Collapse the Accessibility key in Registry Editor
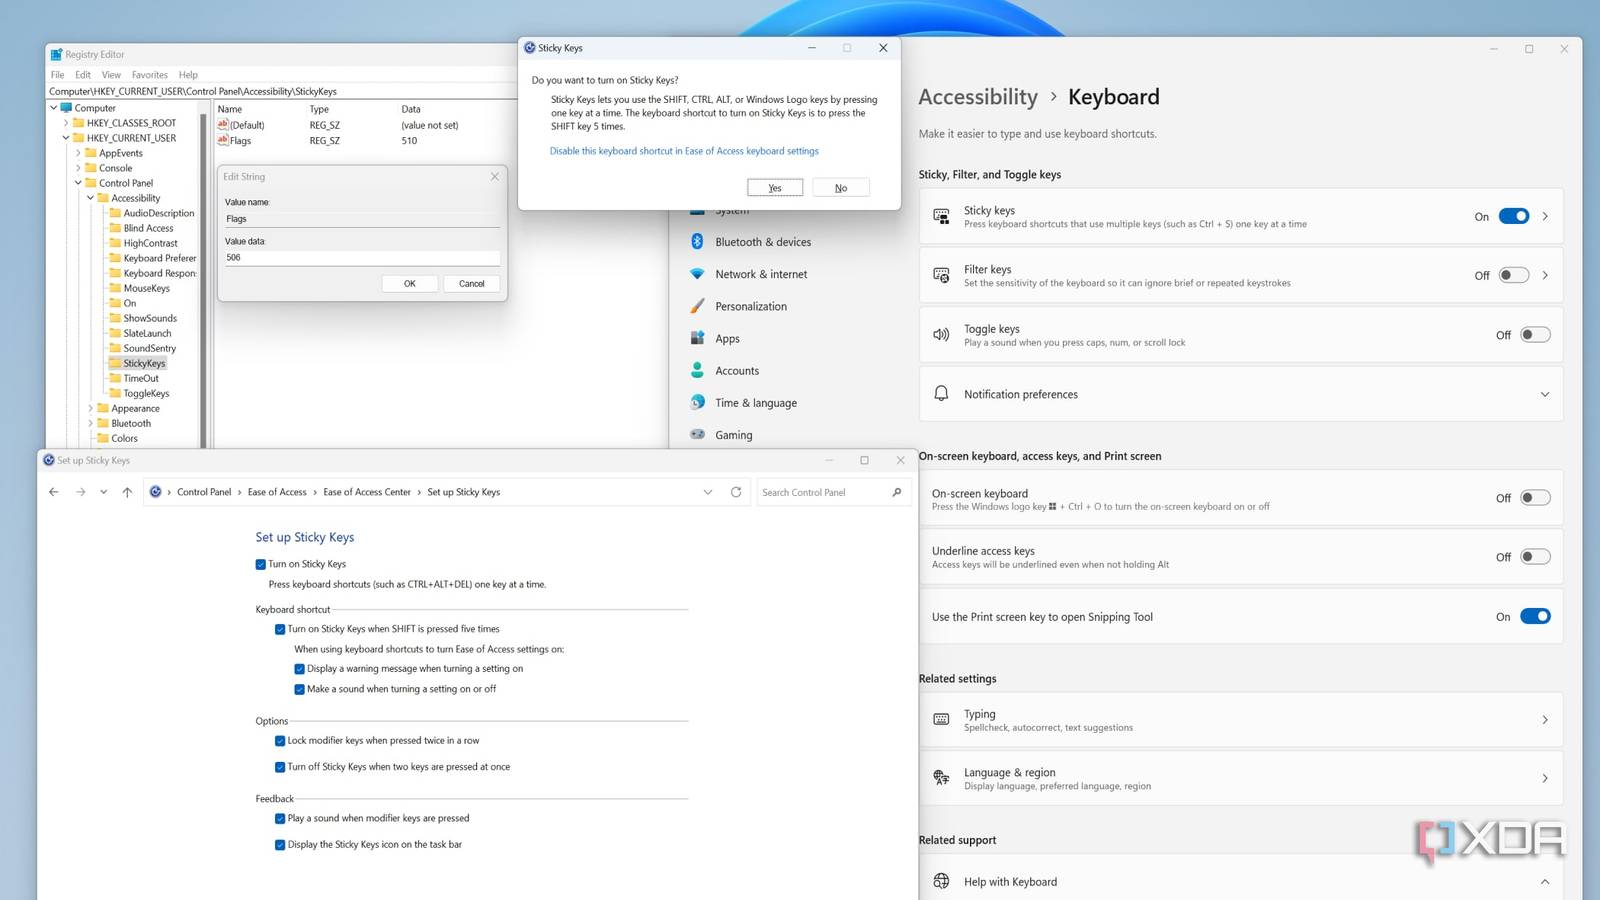Image resolution: width=1600 pixels, height=900 pixels. click(x=90, y=198)
